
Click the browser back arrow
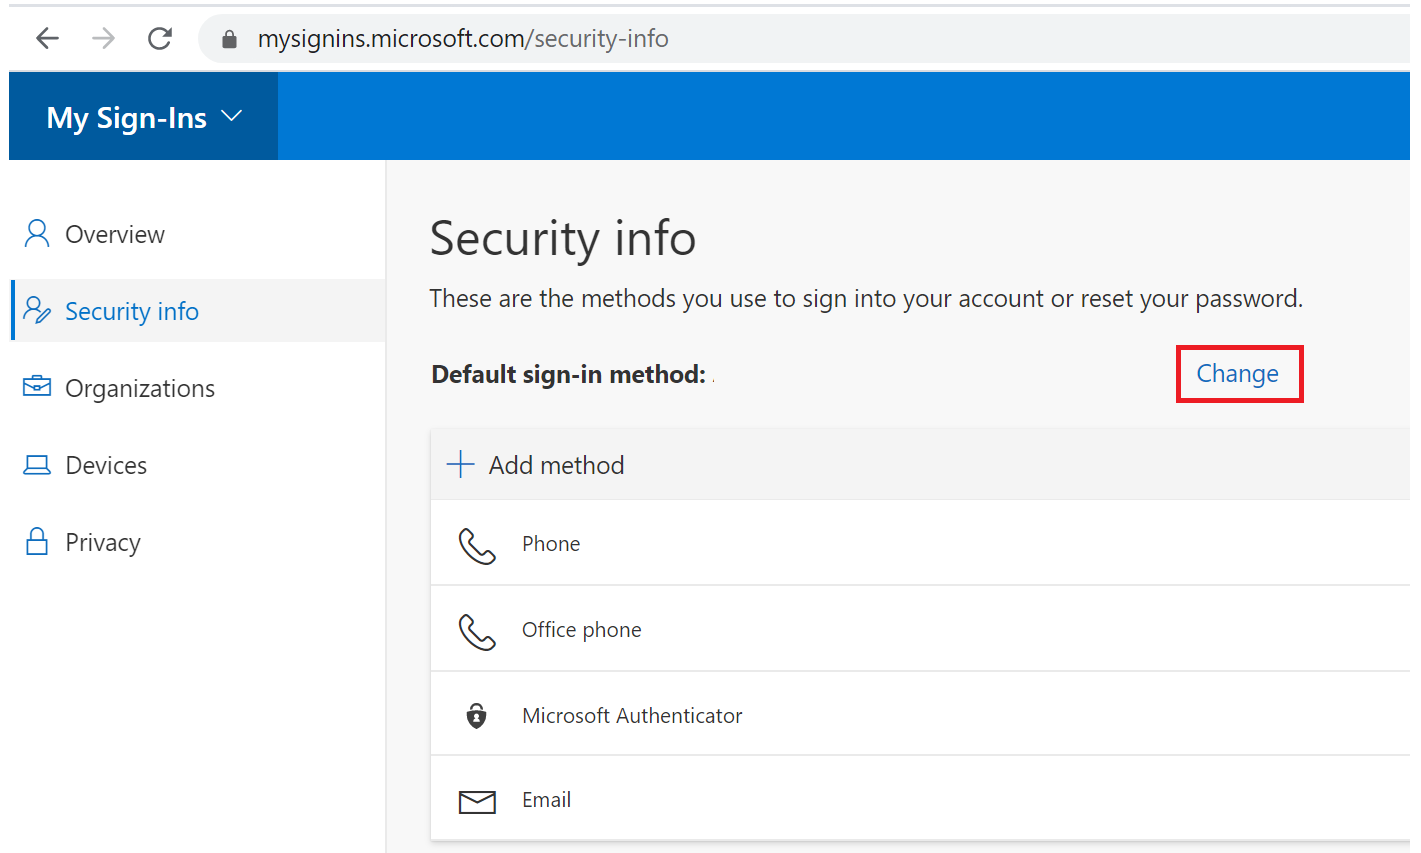(47, 39)
